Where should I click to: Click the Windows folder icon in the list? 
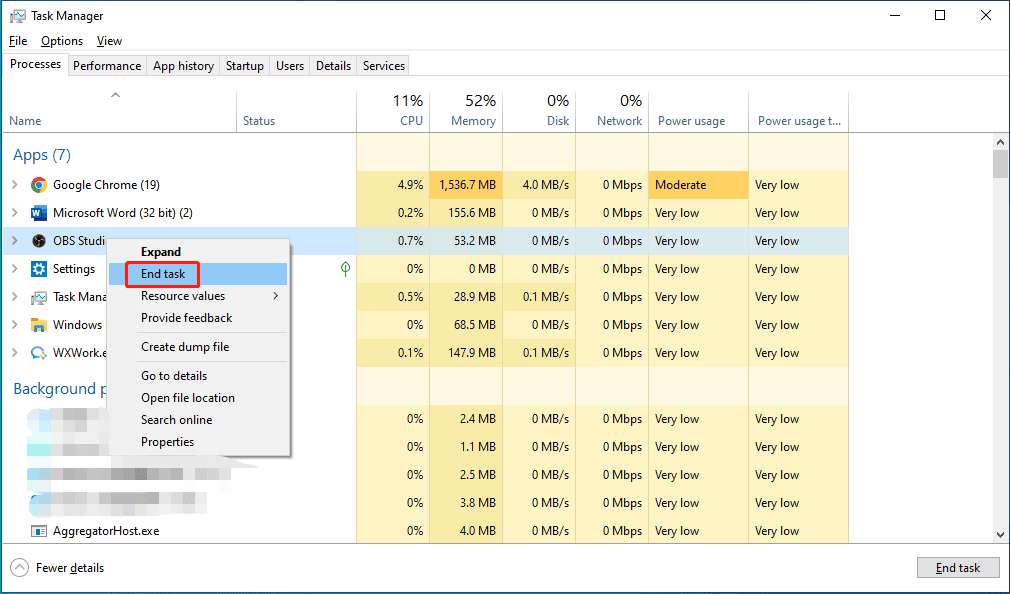point(38,325)
